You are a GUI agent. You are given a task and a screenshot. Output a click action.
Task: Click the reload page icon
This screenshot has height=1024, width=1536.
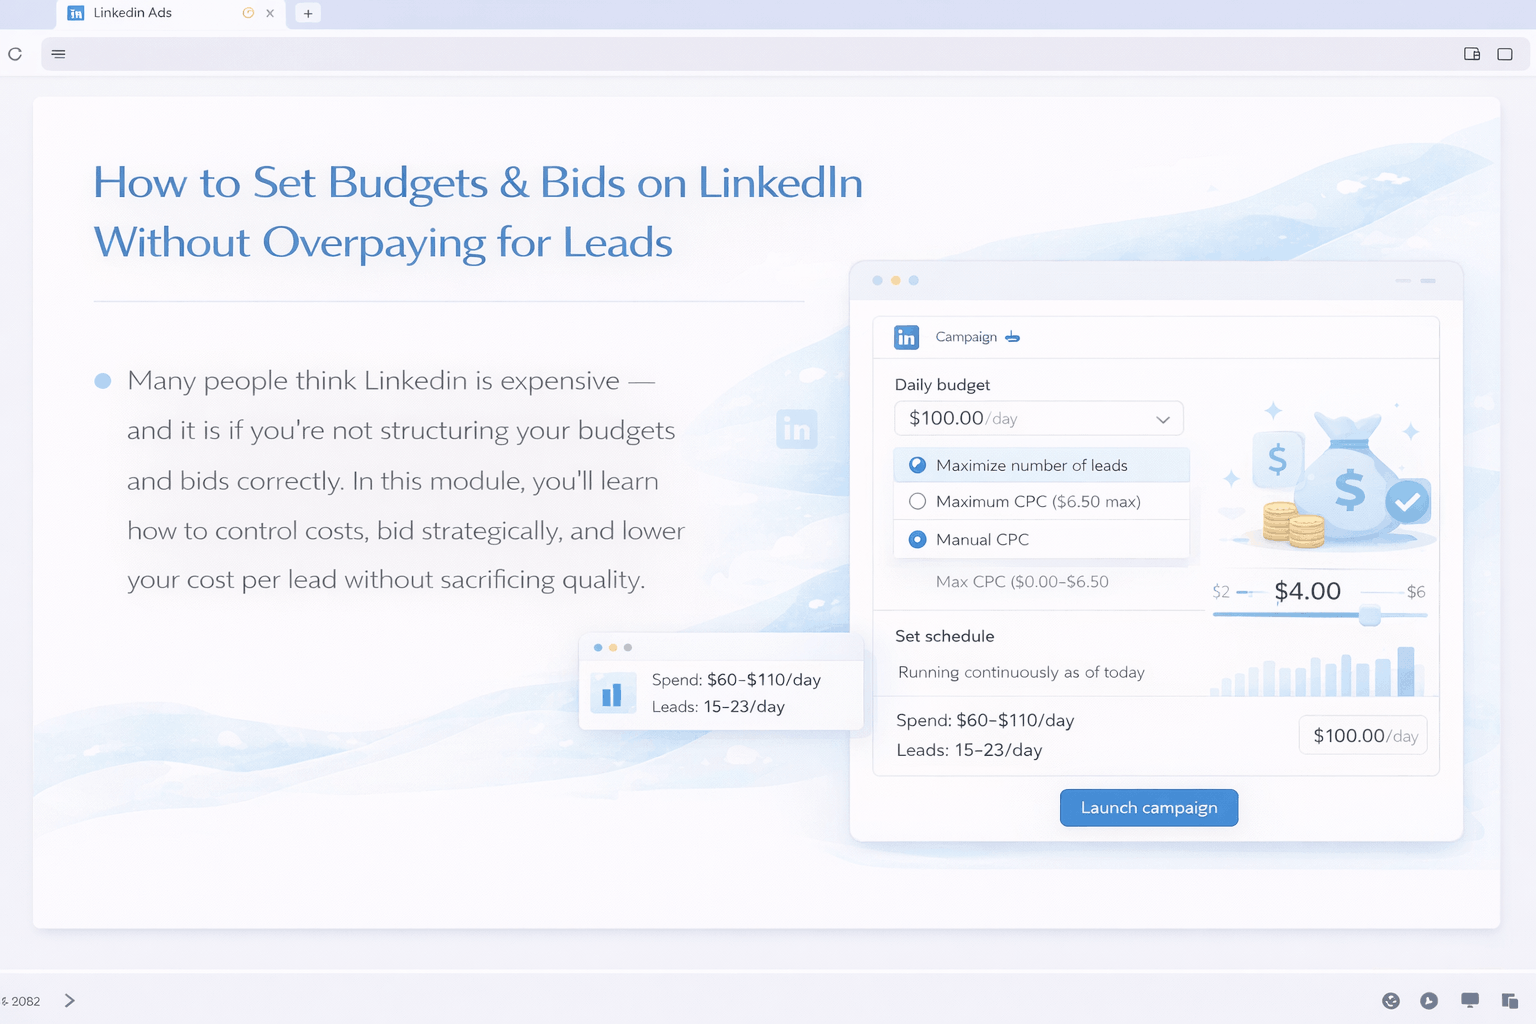pyautogui.click(x=15, y=54)
